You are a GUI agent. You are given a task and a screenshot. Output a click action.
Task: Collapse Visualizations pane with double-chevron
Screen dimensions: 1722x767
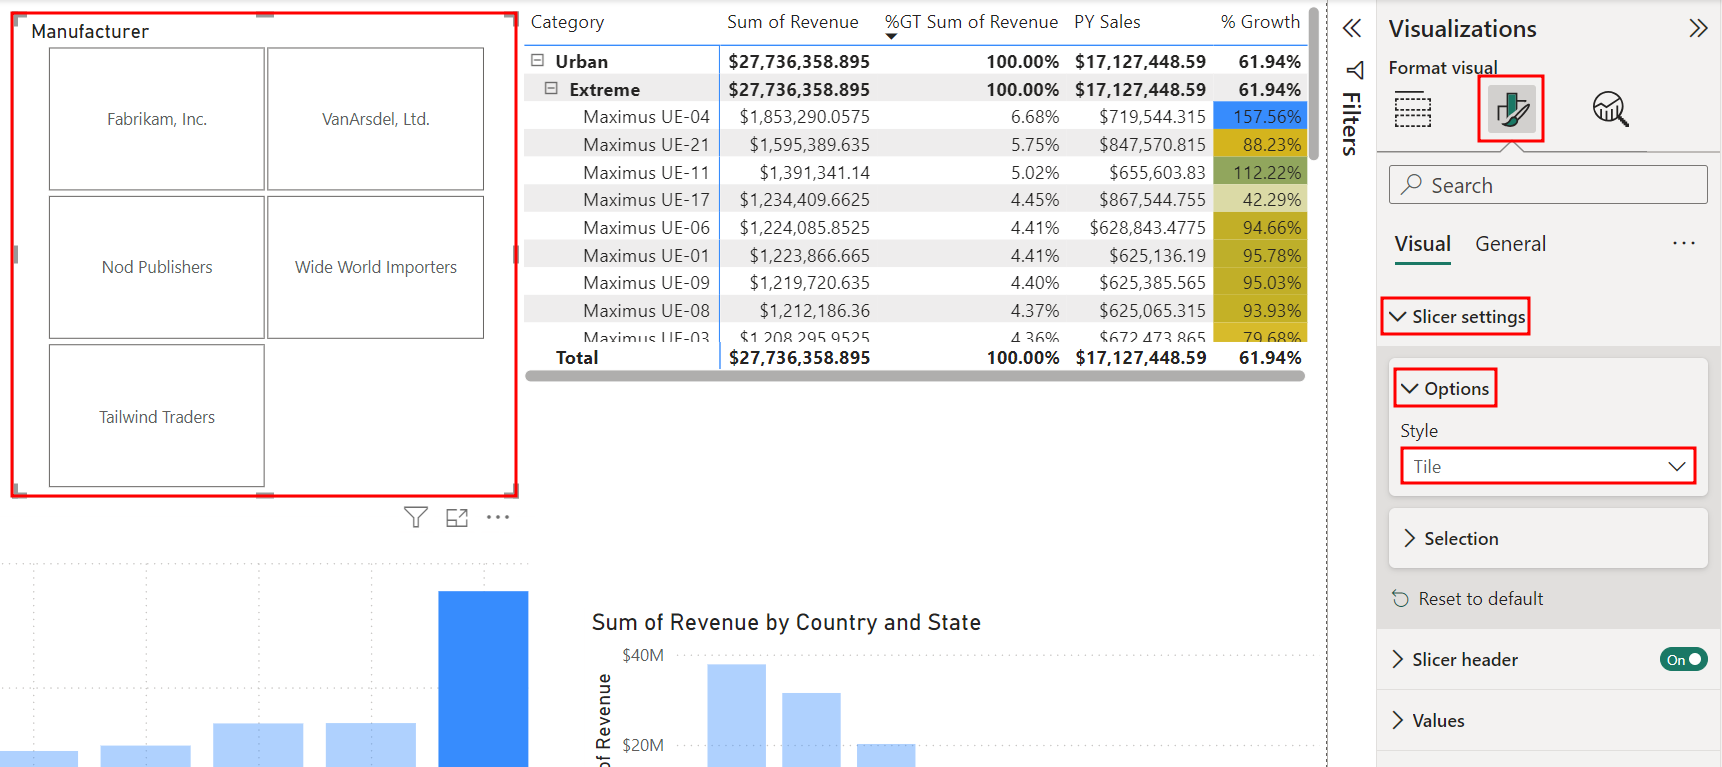click(1697, 28)
